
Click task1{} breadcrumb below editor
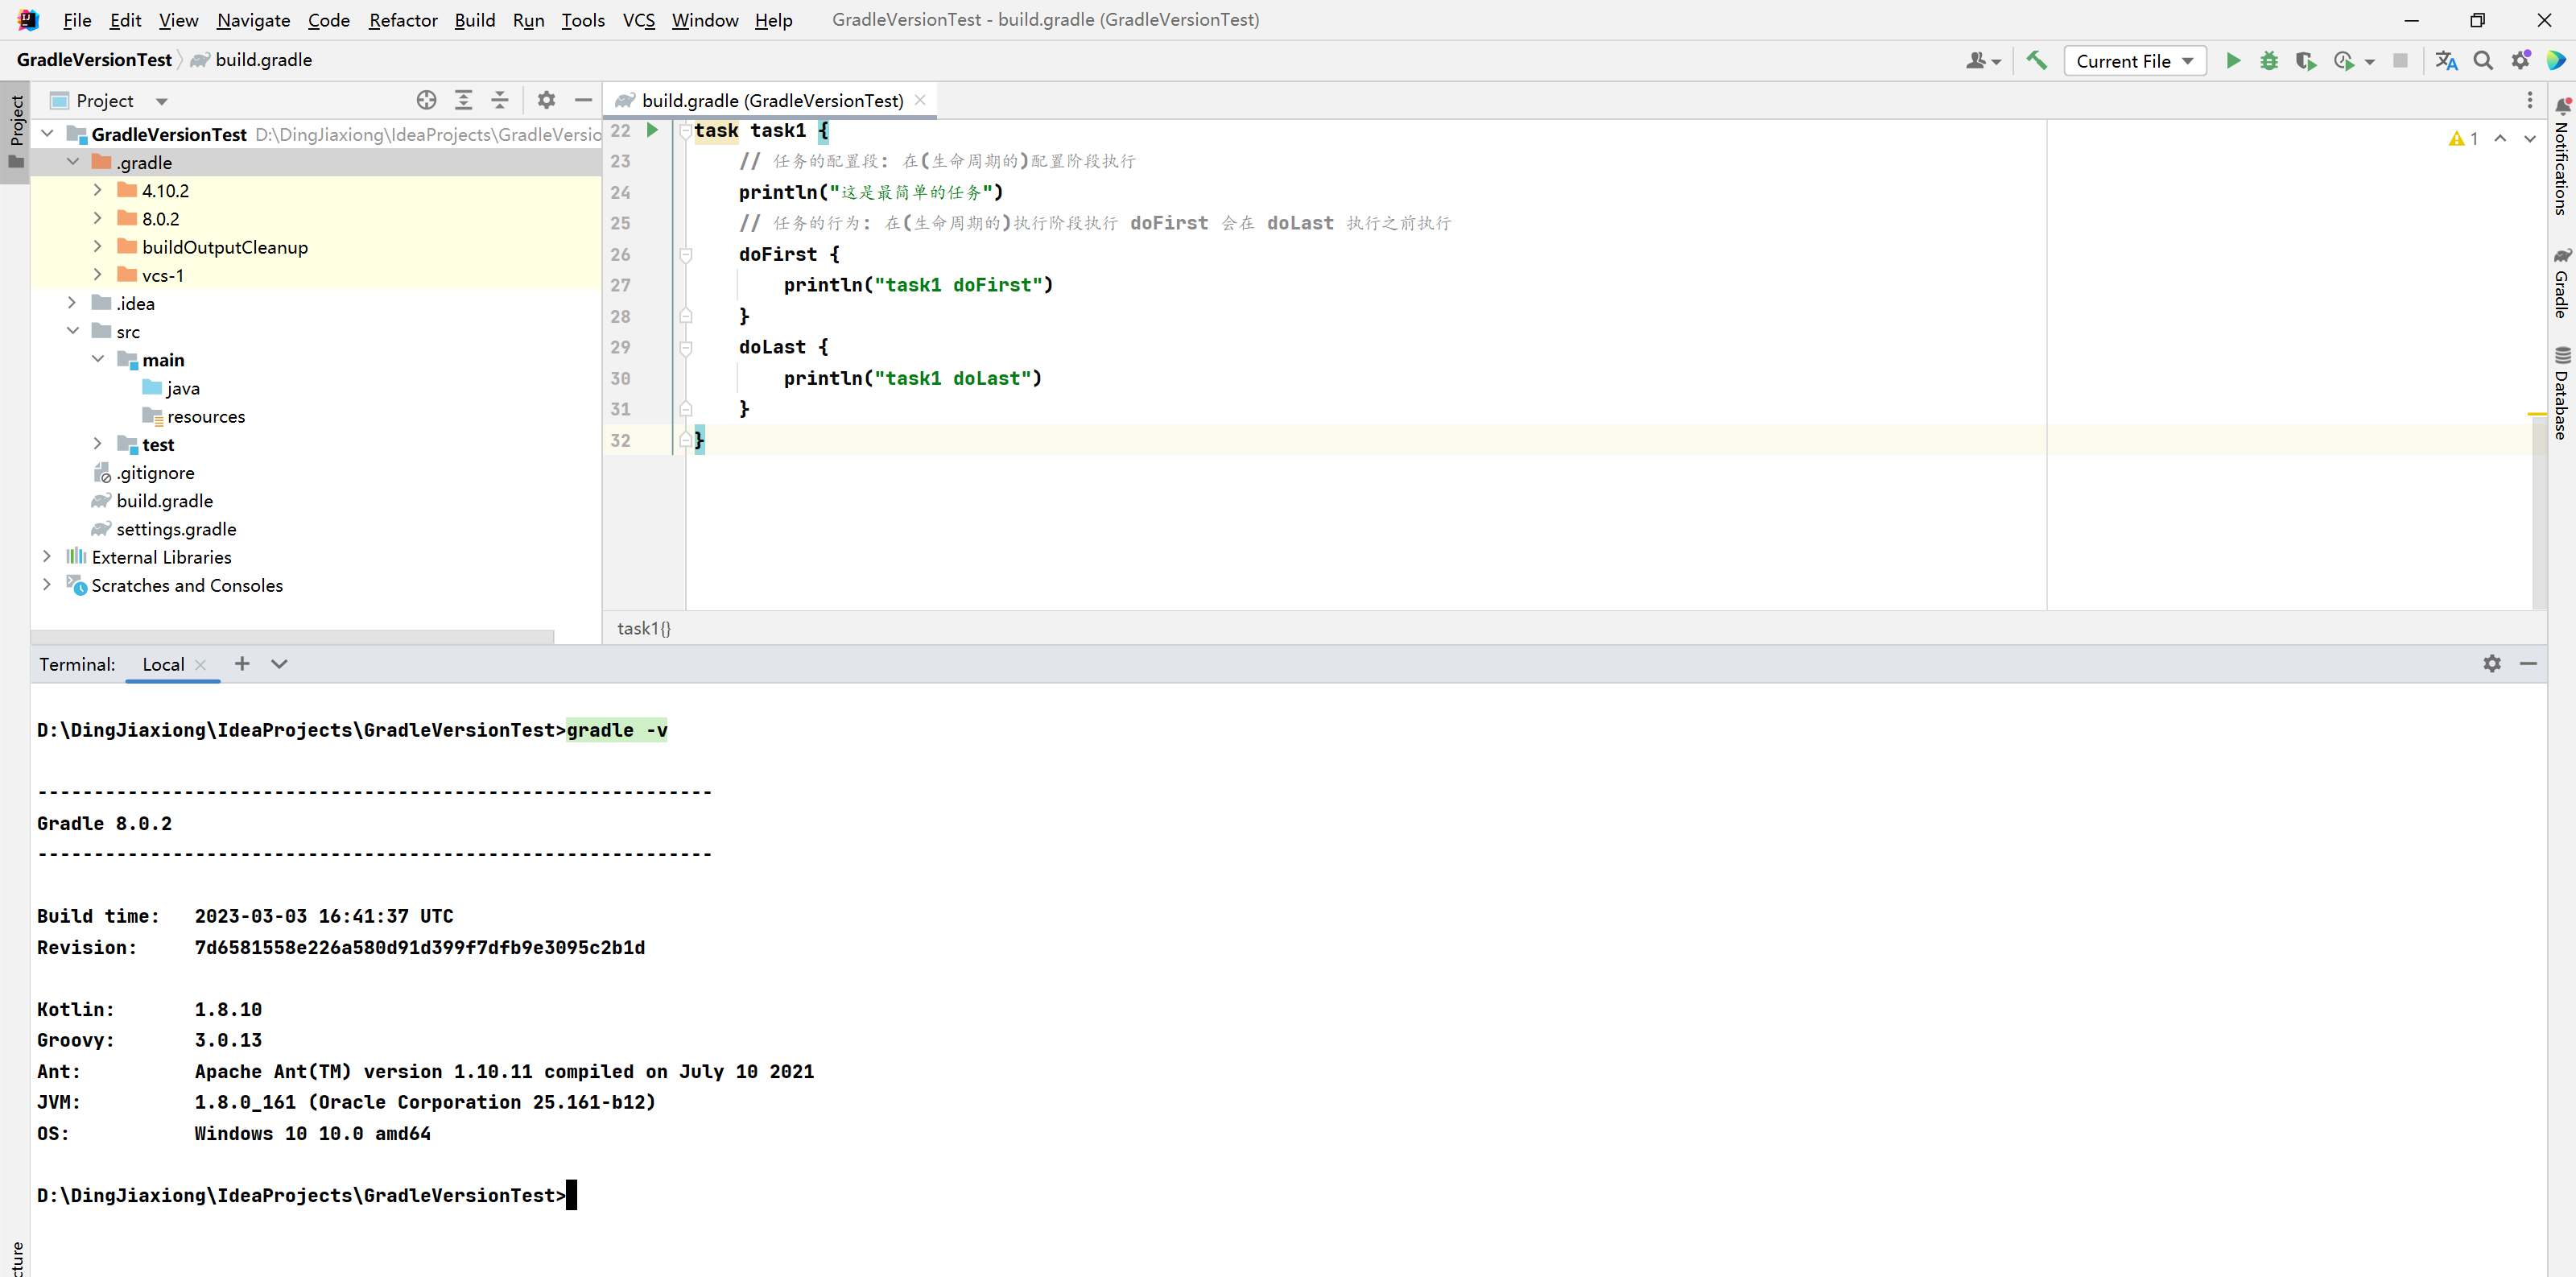point(644,628)
